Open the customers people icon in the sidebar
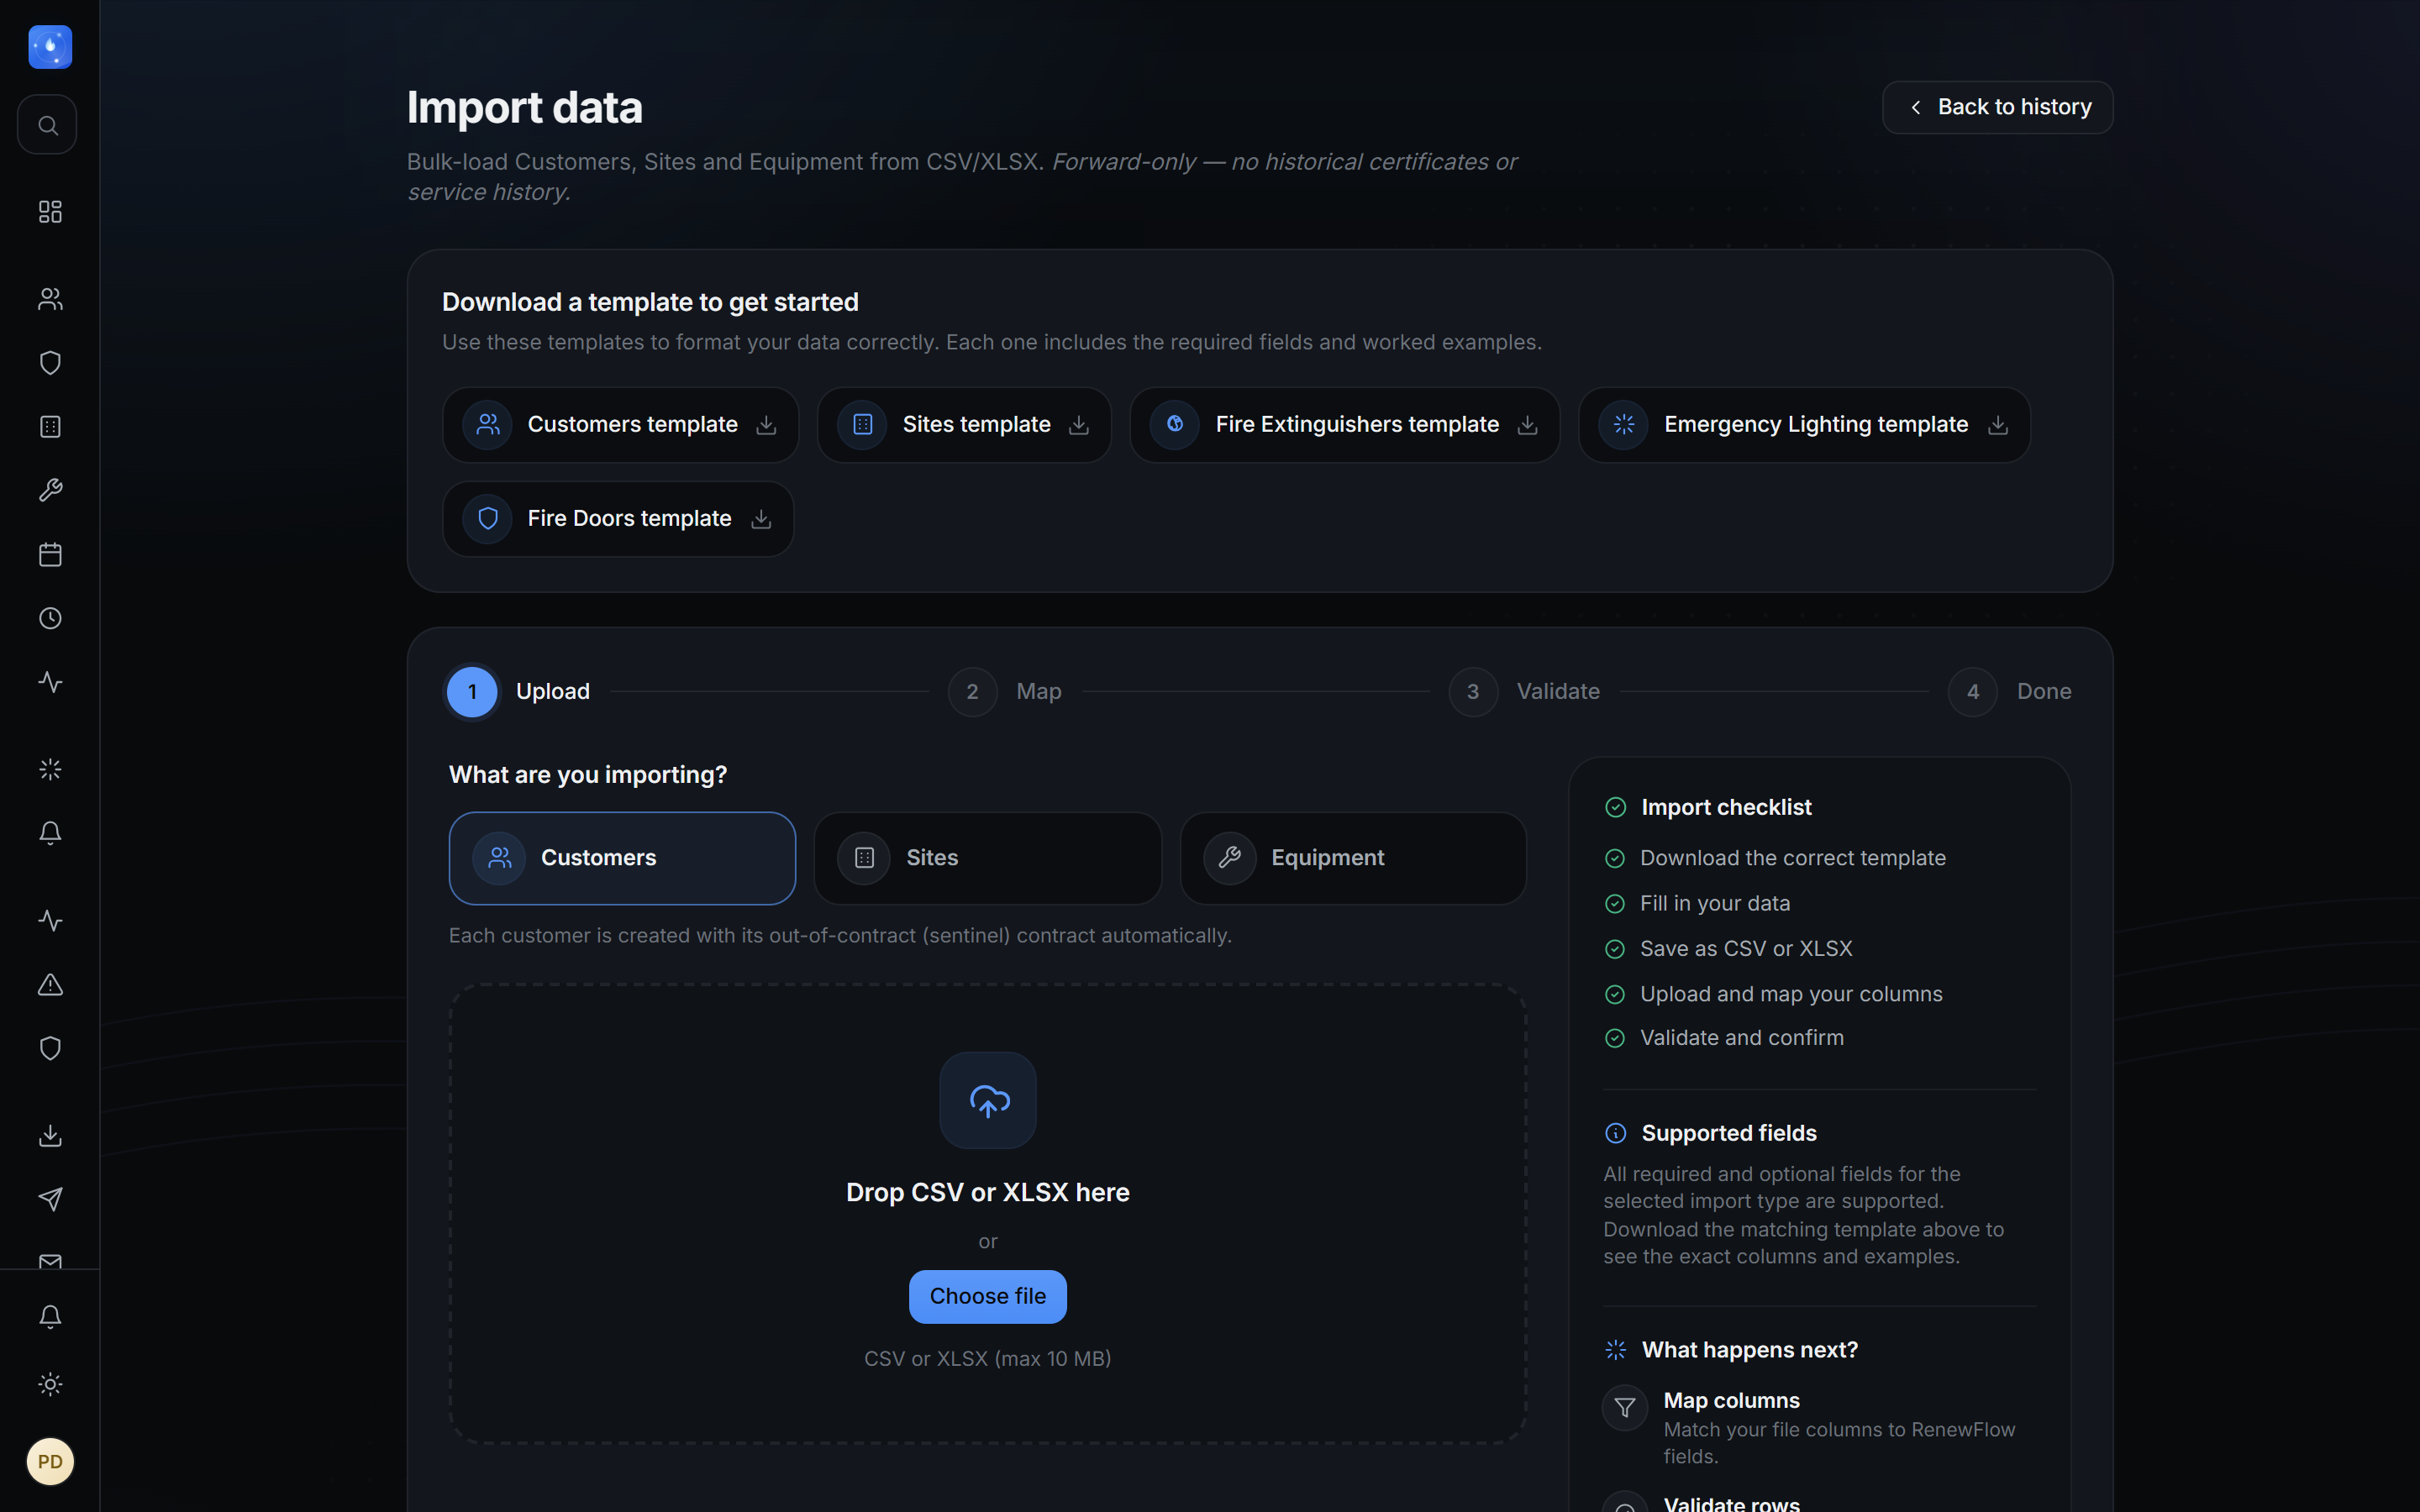Screen dimensions: 2420x1512 coord(50,299)
